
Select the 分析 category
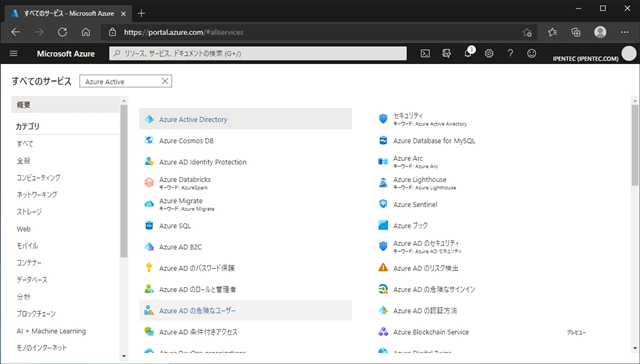(x=23, y=297)
